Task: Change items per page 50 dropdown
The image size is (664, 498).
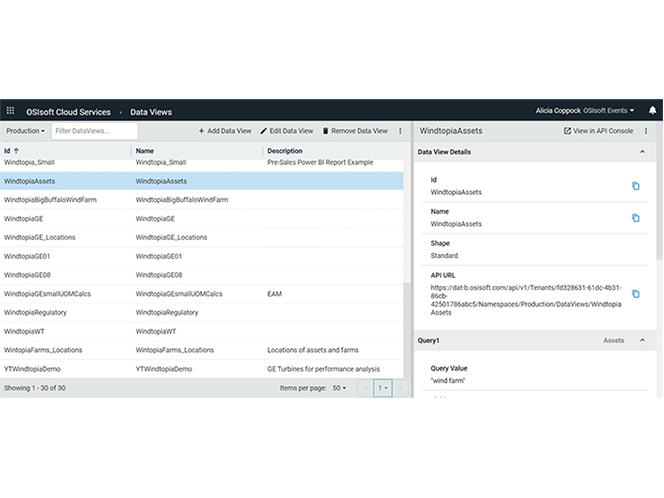Action: click(x=339, y=388)
